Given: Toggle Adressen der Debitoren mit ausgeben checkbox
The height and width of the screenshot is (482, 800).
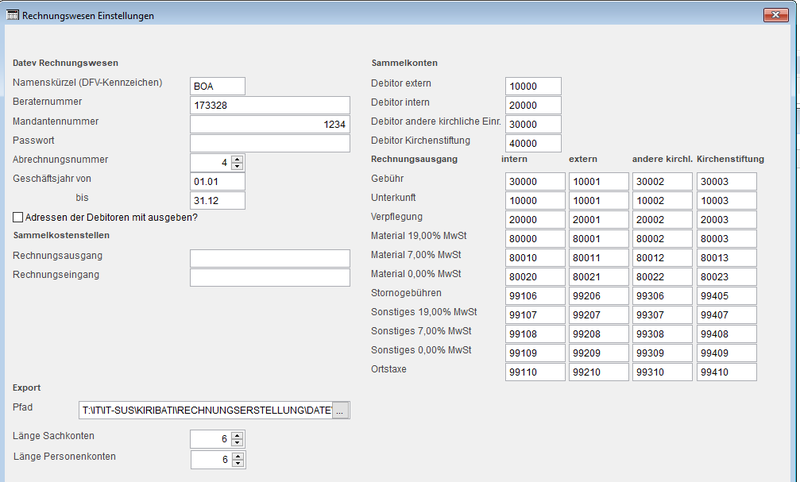Looking at the screenshot, I should 18,217.
